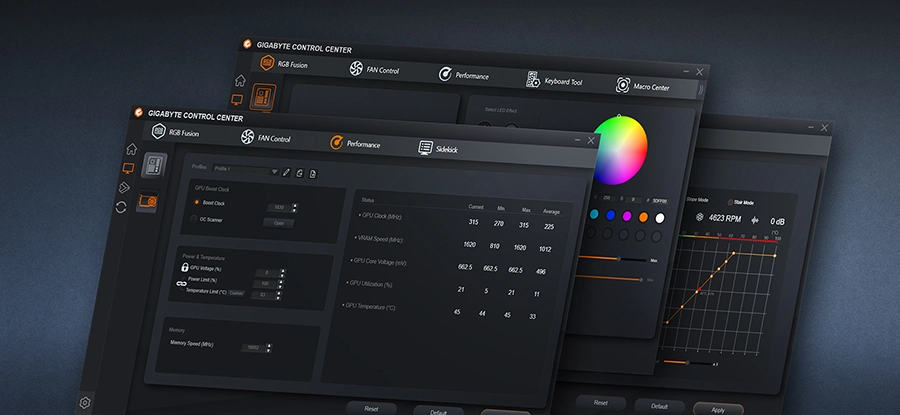900x415 pixels.
Task: Choose the magenta color swatch
Action: (627, 216)
